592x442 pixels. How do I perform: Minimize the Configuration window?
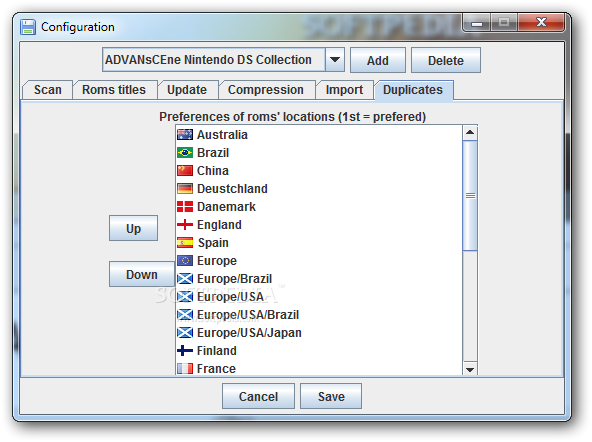click(477, 23)
